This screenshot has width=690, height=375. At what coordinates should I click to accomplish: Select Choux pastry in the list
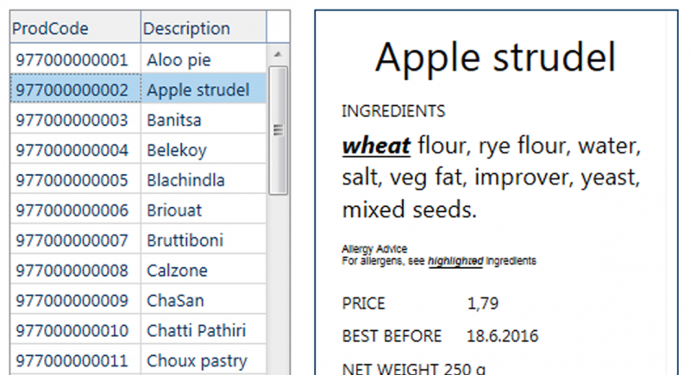197,361
